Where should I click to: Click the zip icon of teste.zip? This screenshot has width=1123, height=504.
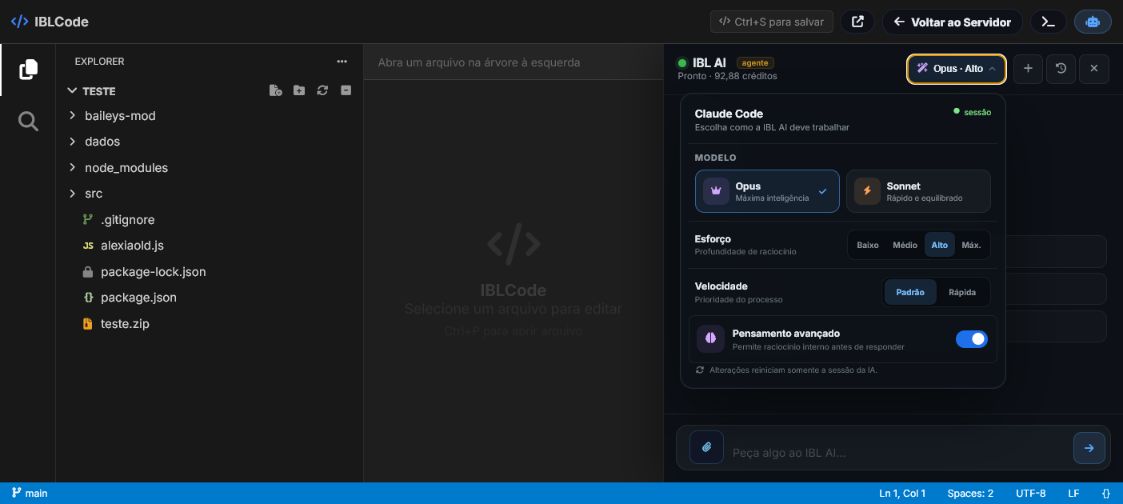(x=87, y=324)
